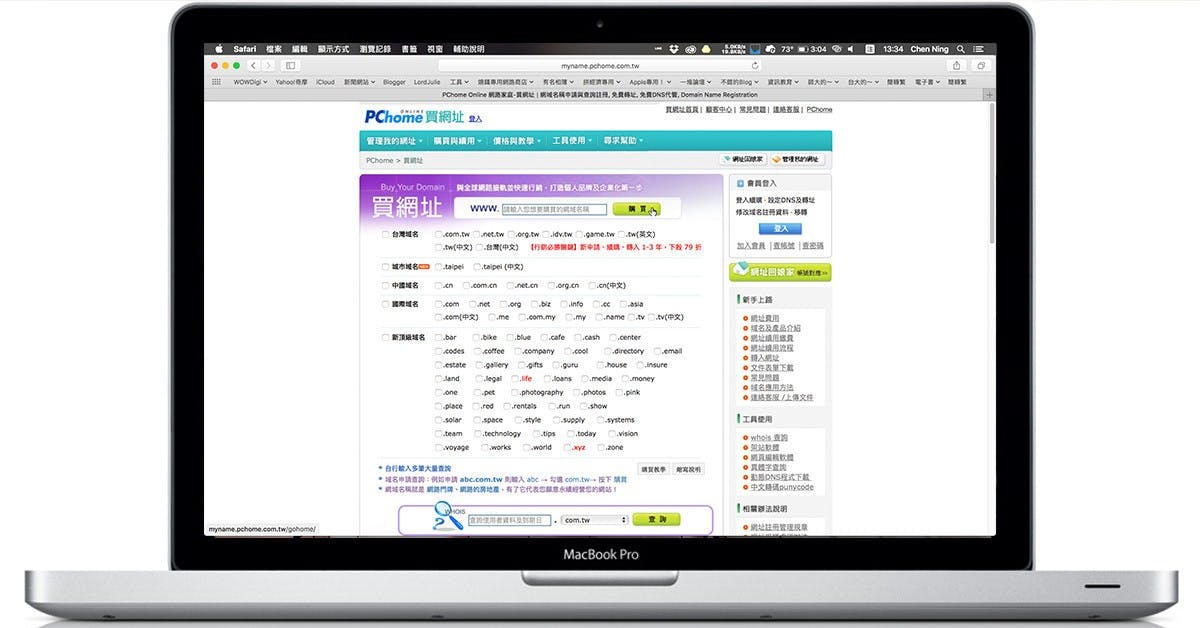
Task: Click Safari's share icon in the toolbar
Action: (x=957, y=65)
